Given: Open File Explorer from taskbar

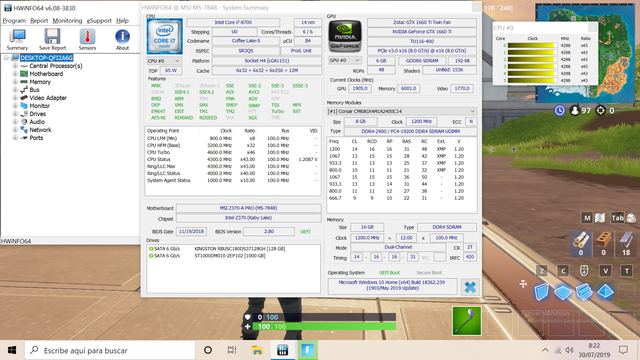Looking at the screenshot, I should 257,350.
